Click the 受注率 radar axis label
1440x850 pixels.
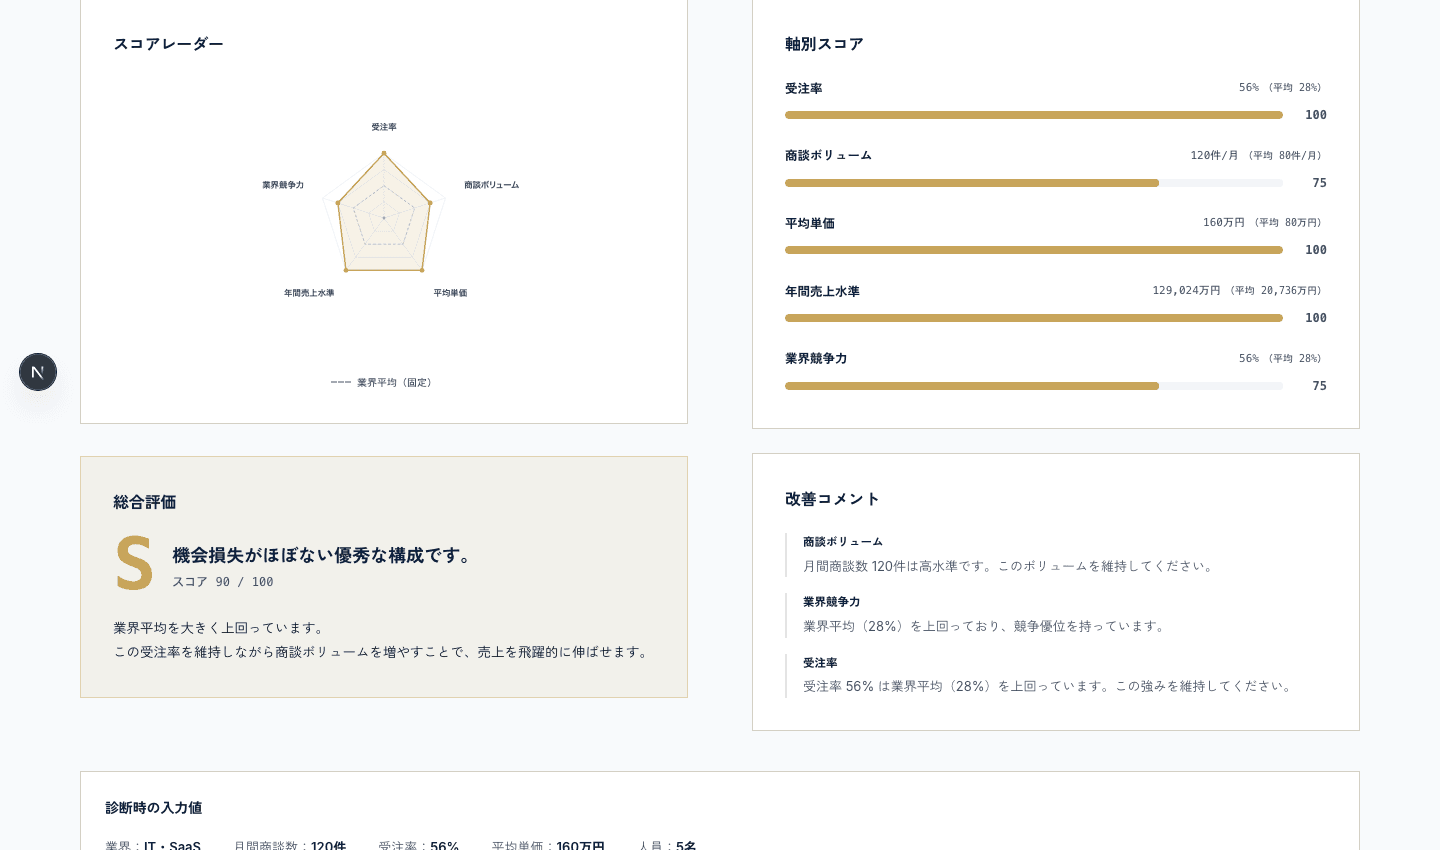point(384,127)
